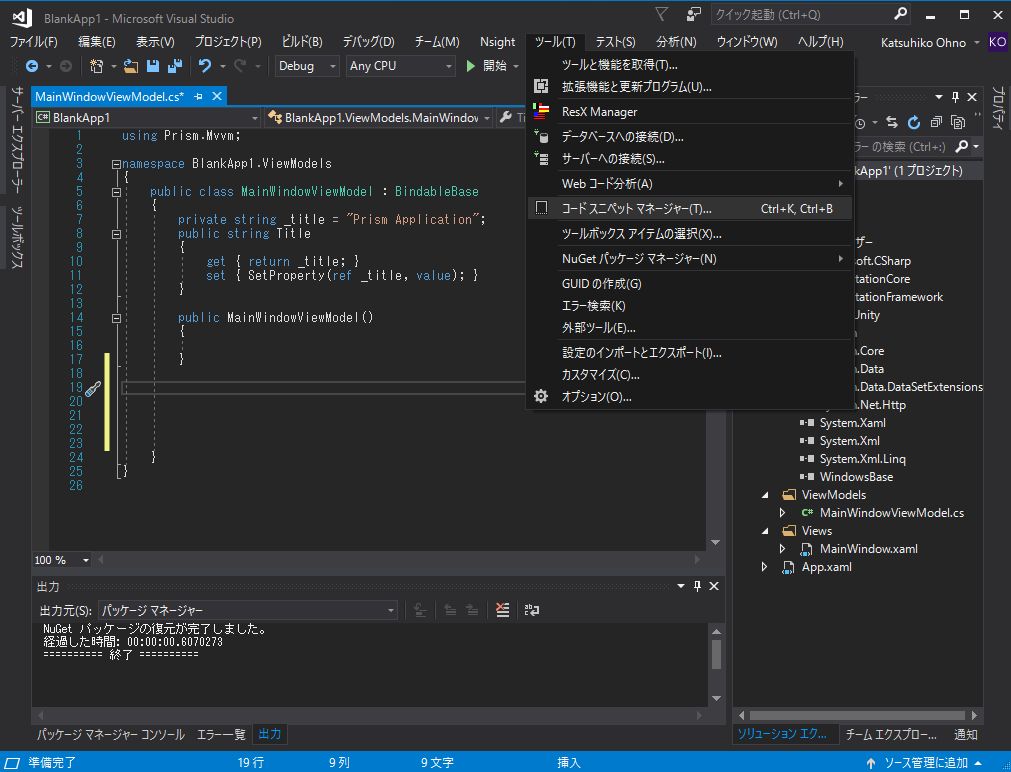This screenshot has width=1011, height=772.
Task: Click the Save All double-disk icon
Action: pos(175,66)
